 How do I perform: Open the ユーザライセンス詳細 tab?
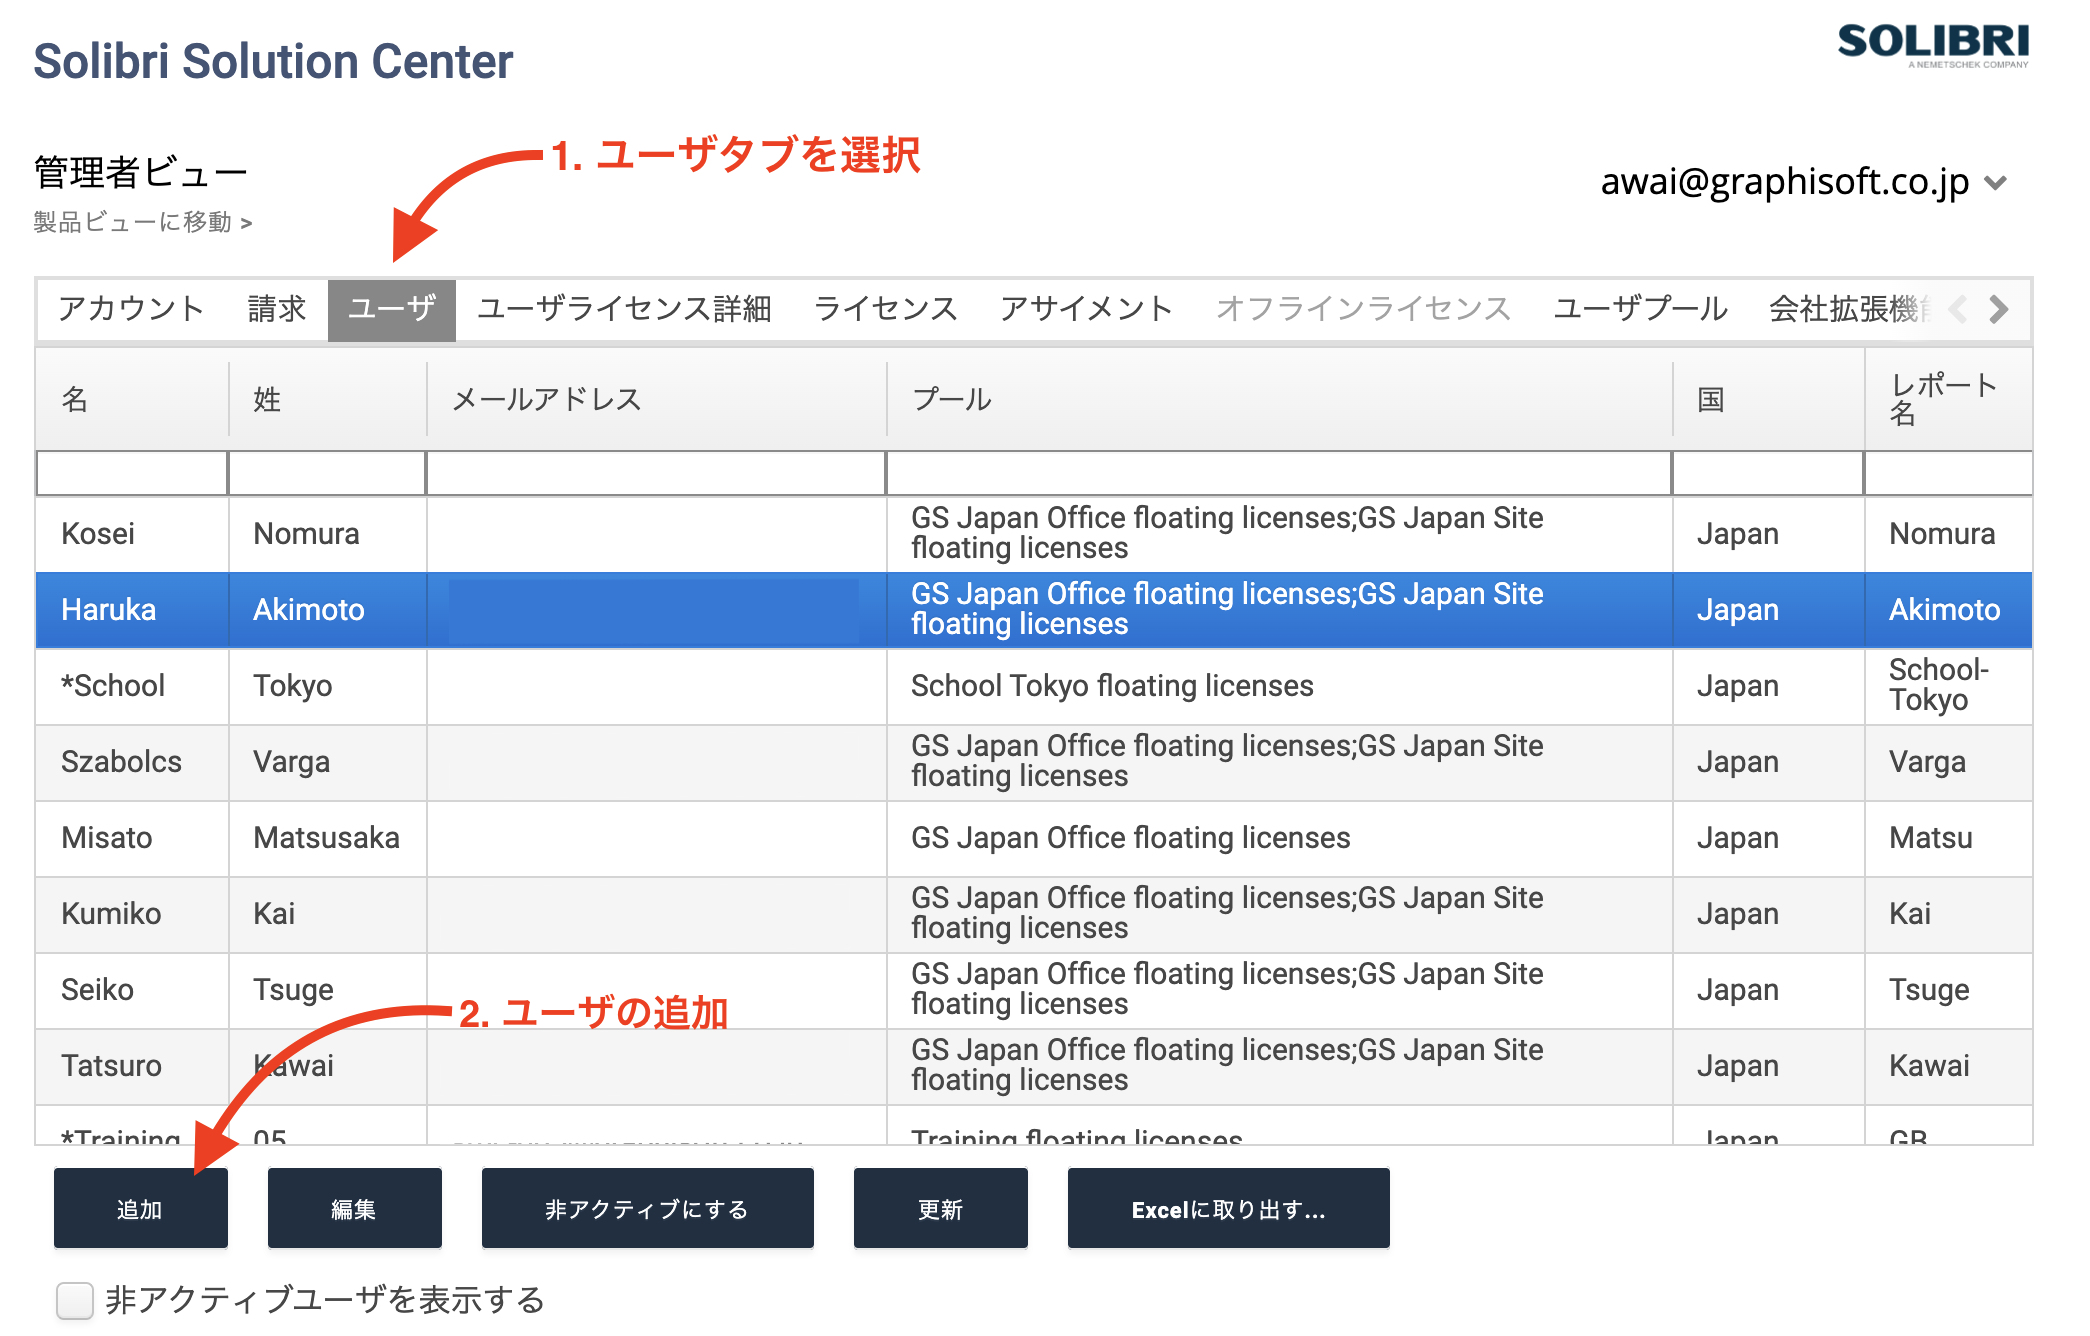pyautogui.click(x=624, y=309)
